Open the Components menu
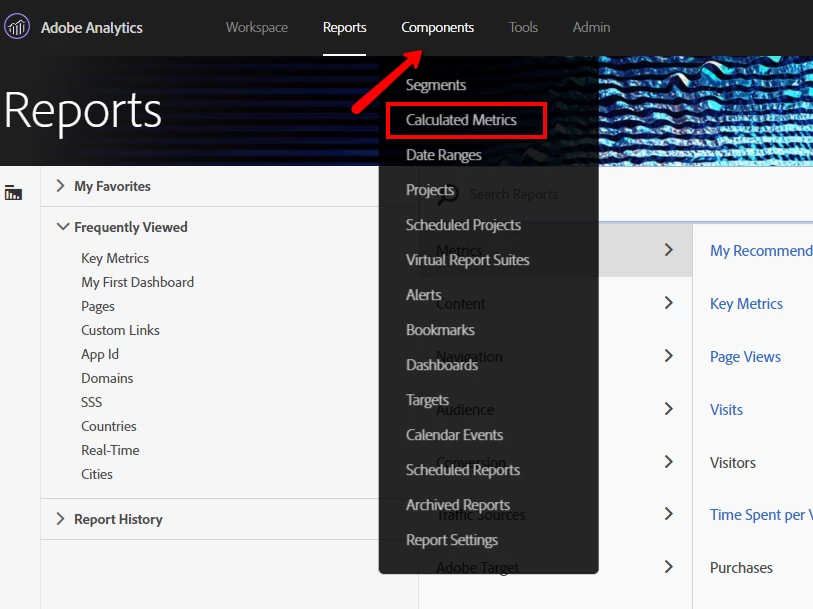The height and width of the screenshot is (609, 813). tap(437, 27)
